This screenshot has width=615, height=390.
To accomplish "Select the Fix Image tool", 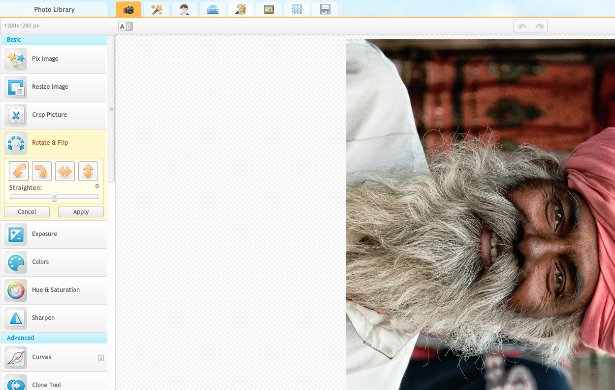I will click(54, 59).
